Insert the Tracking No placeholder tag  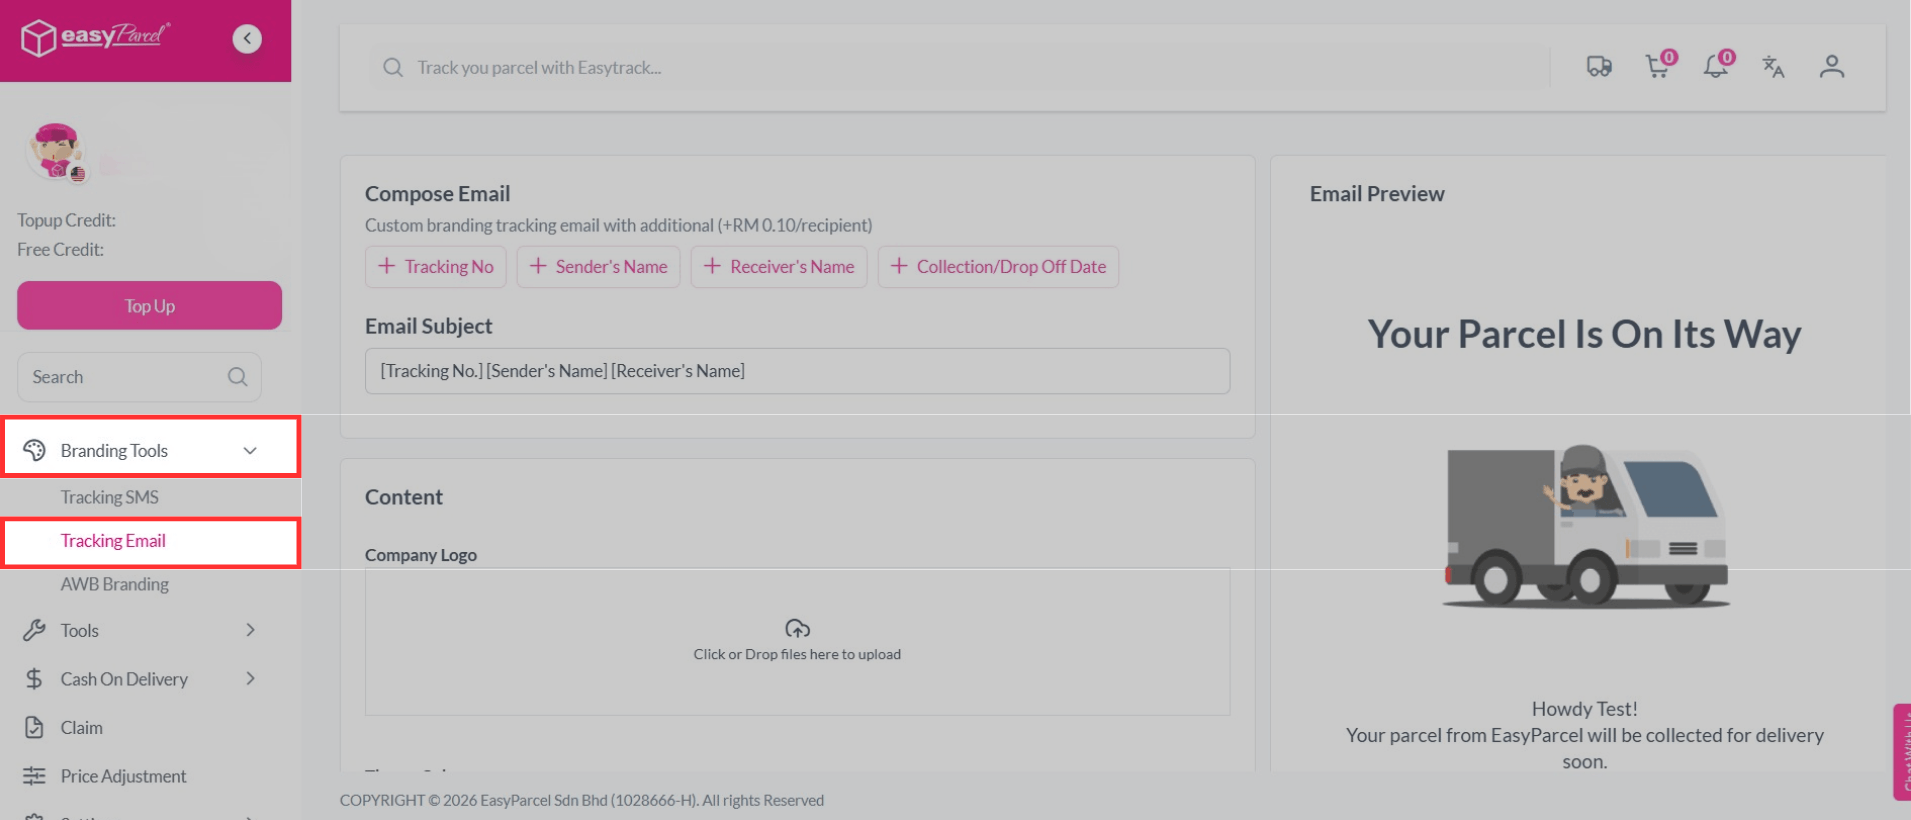pos(436,267)
